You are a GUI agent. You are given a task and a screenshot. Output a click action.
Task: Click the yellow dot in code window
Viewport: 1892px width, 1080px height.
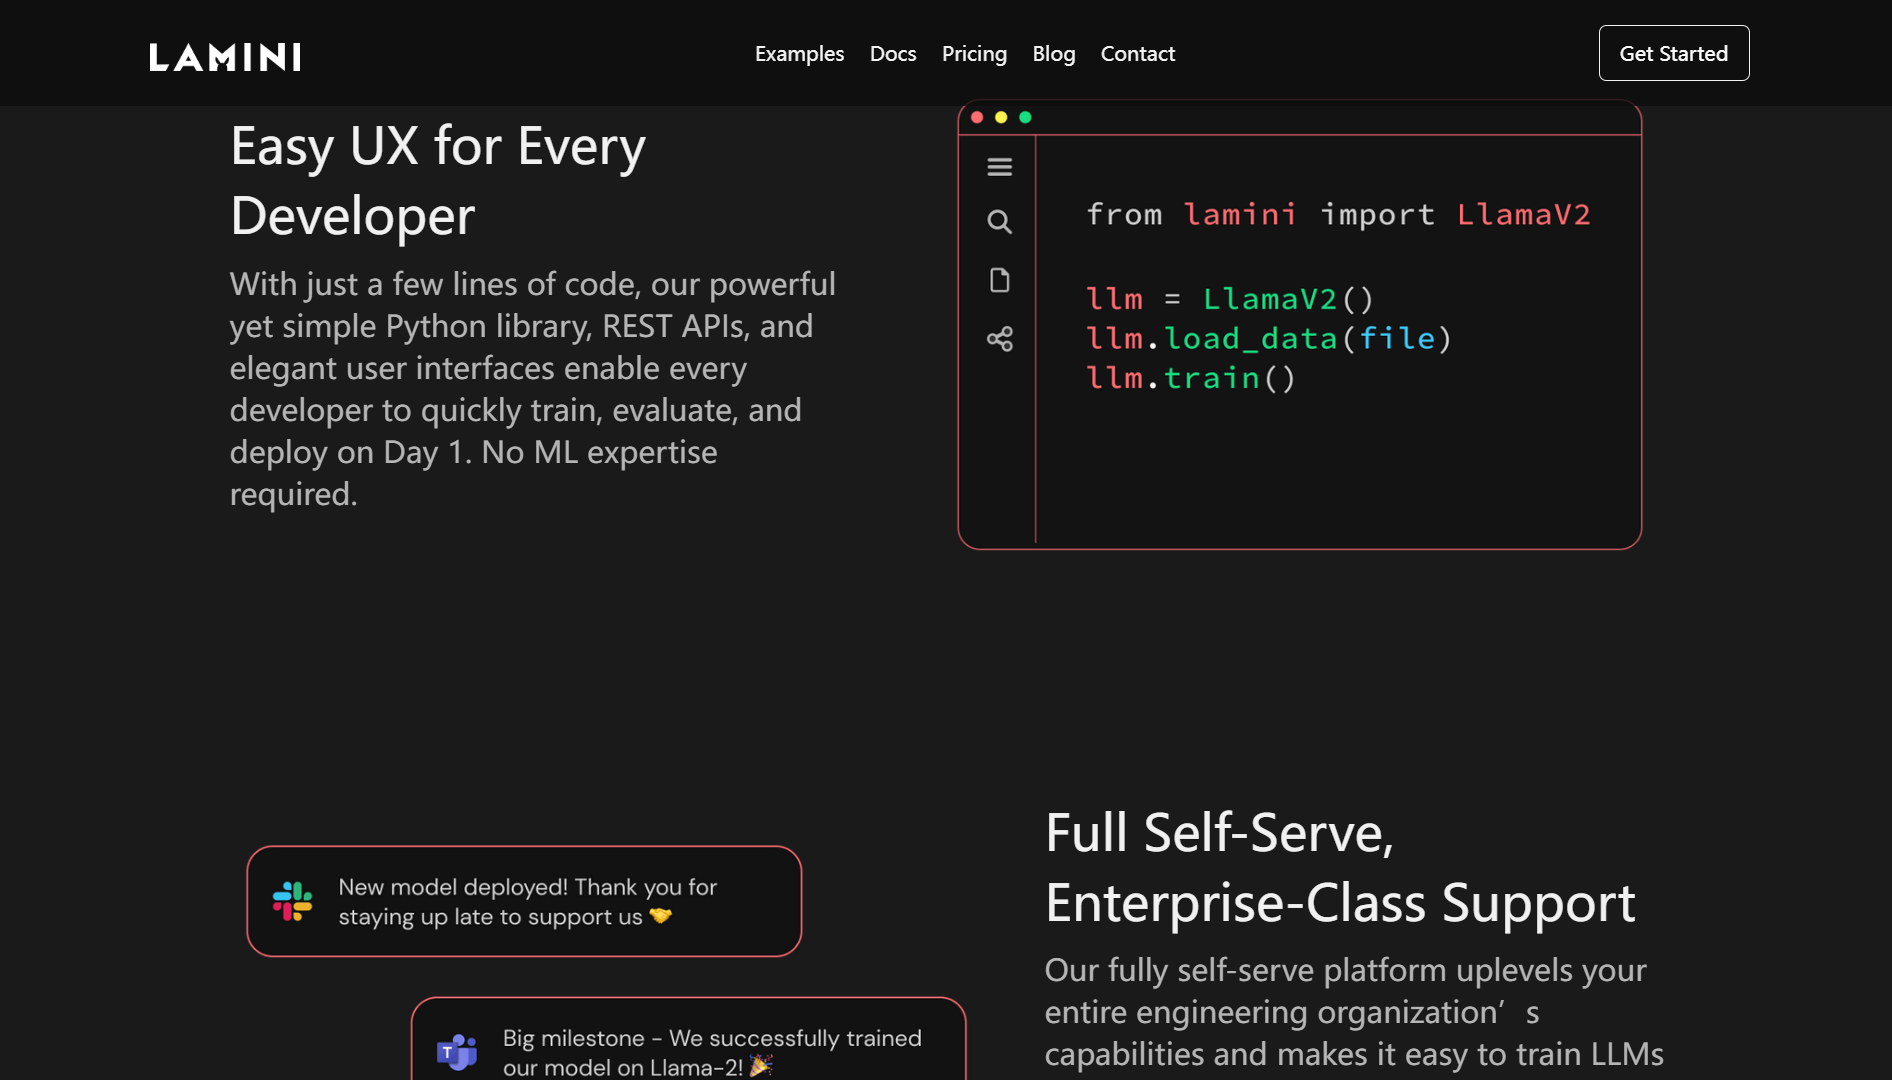(1001, 117)
